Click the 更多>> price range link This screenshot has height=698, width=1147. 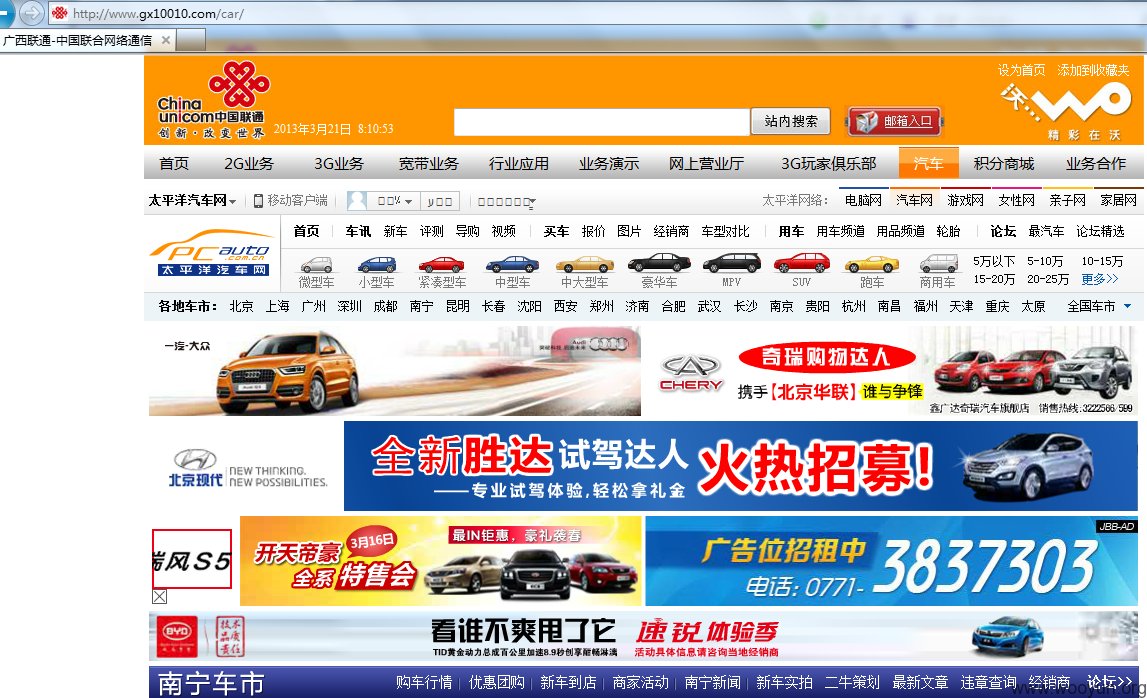pos(1100,279)
